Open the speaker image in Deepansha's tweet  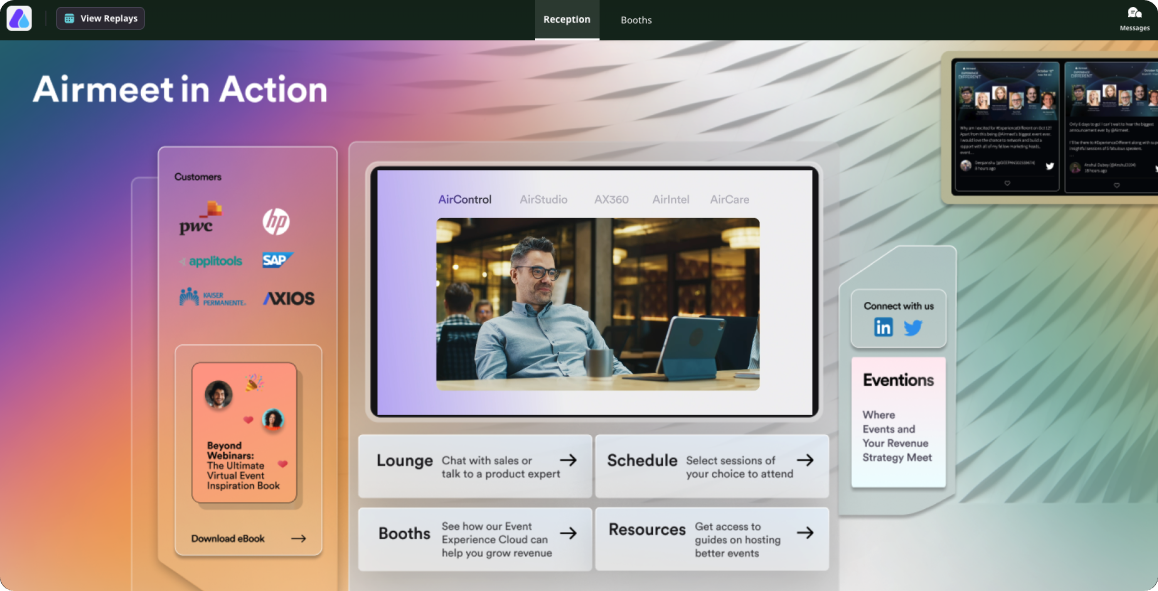click(x=1007, y=92)
